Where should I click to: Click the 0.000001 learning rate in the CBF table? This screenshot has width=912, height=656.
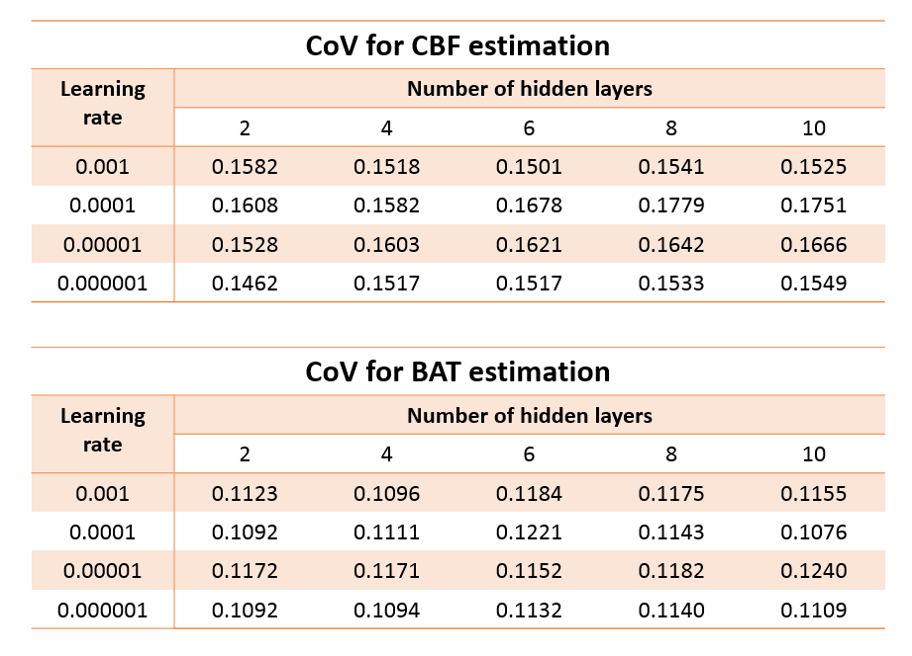(x=103, y=283)
